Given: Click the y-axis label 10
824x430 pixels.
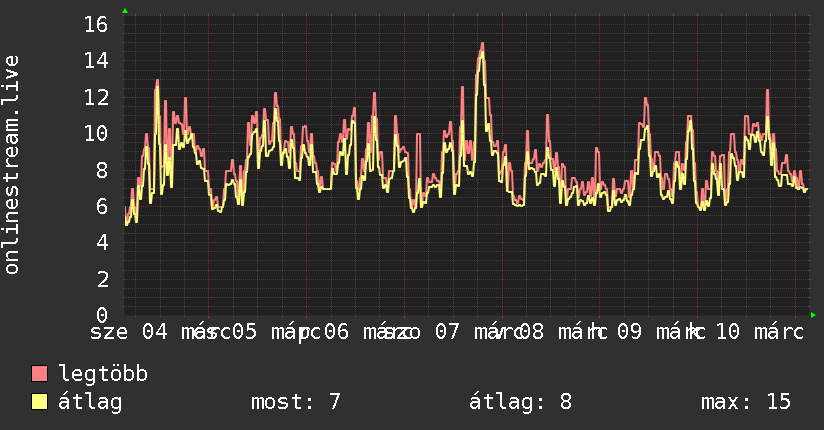Looking at the screenshot, I should pos(96,133).
